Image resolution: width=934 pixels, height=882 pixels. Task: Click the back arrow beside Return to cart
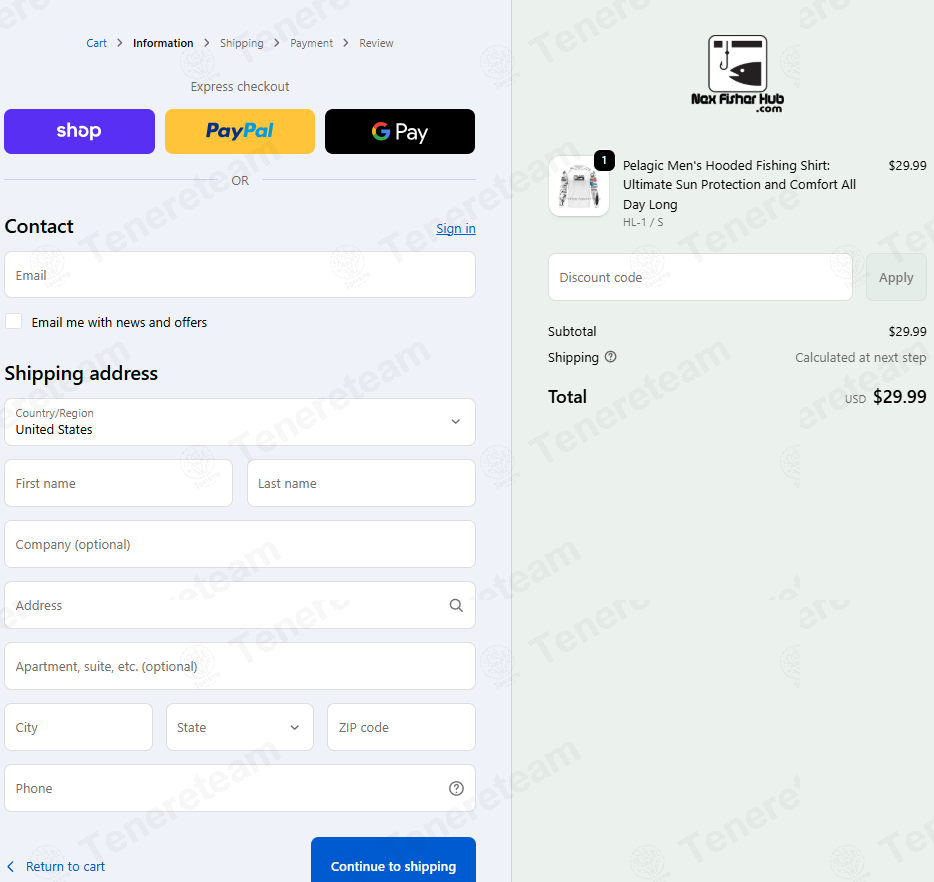point(10,867)
